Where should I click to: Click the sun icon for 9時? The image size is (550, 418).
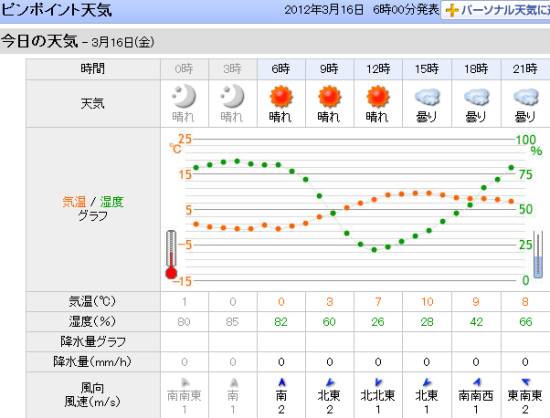pyautogui.click(x=329, y=97)
